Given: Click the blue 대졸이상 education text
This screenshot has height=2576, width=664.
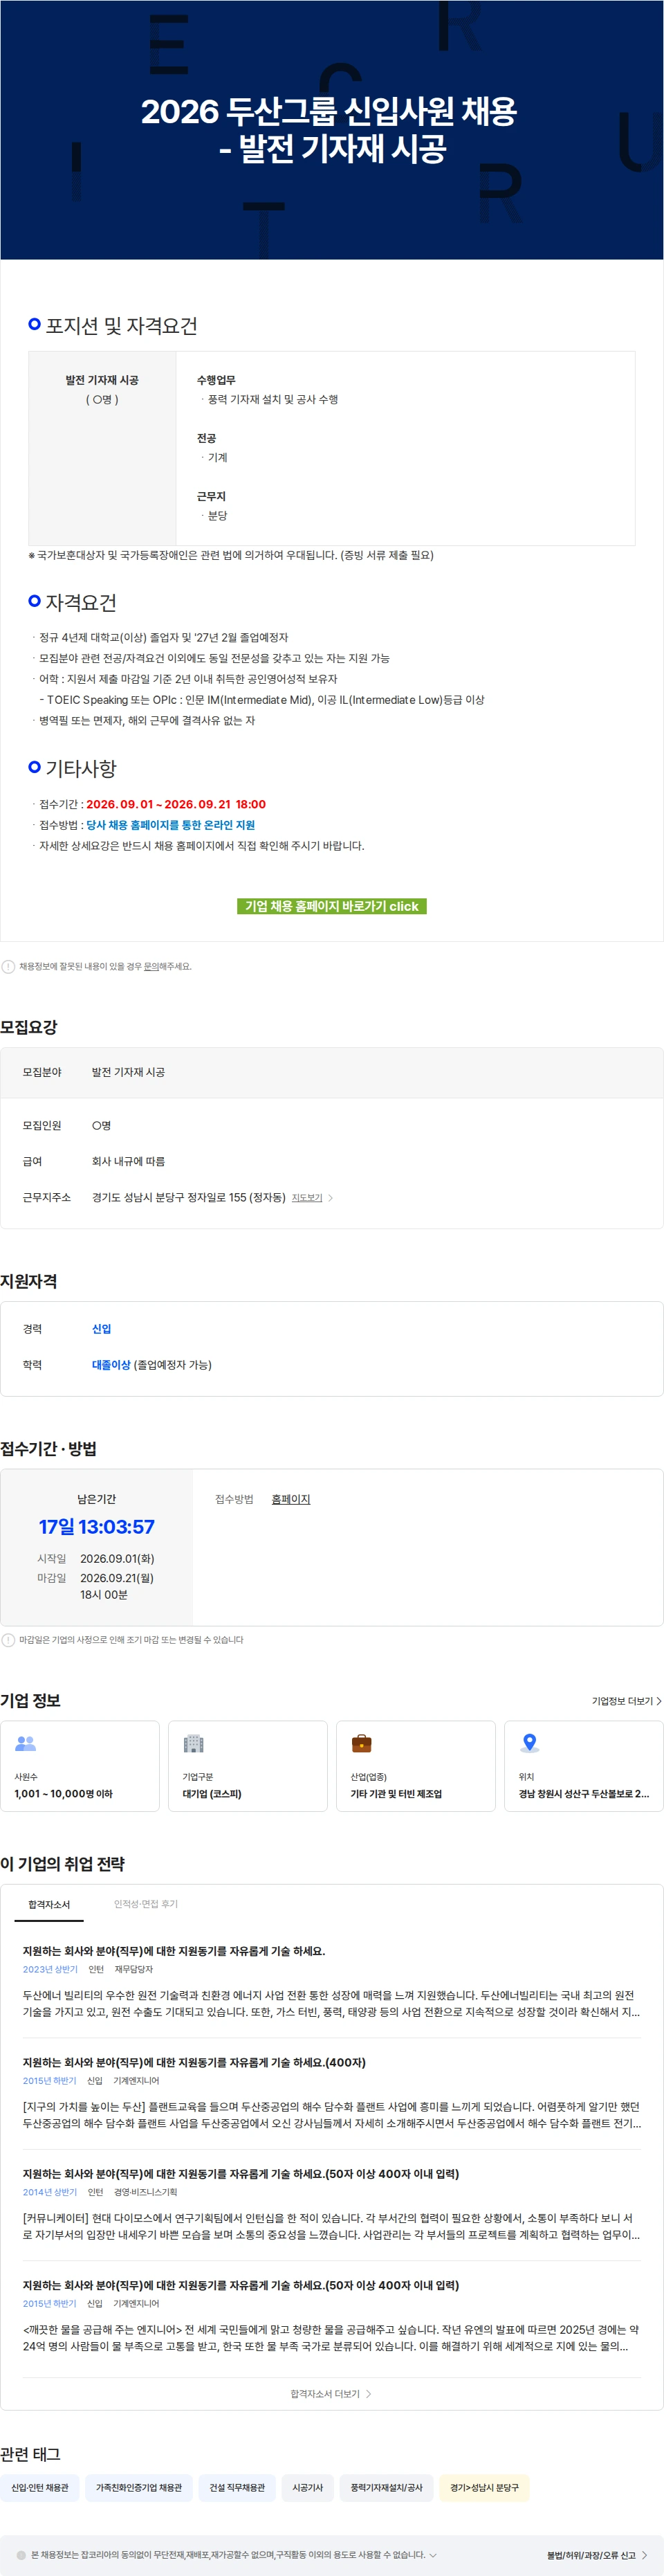Looking at the screenshot, I should (x=111, y=1365).
